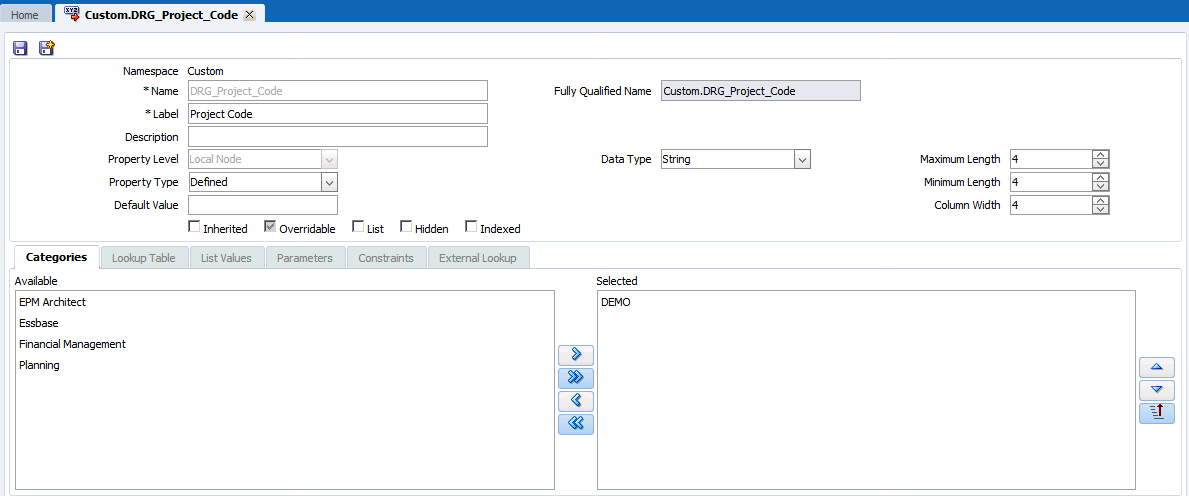The height and width of the screenshot is (496, 1189).
Task: Move selected category to Selected list
Action: pos(576,355)
